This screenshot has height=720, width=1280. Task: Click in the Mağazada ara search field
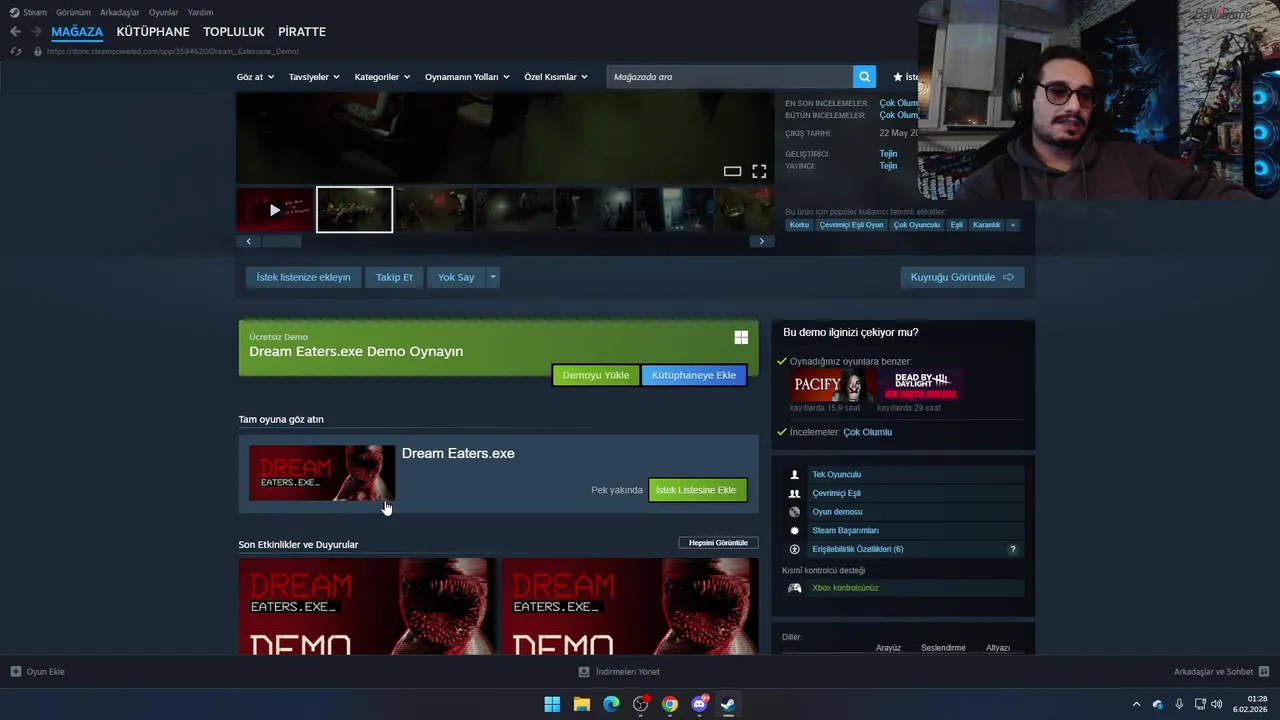pos(729,77)
